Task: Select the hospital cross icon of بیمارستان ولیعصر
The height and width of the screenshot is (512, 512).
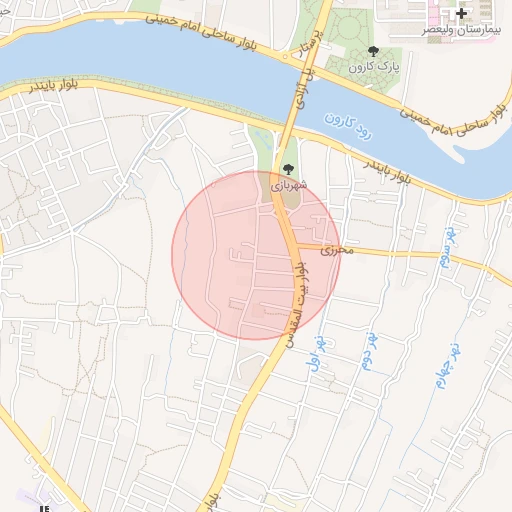Action: [x=461, y=14]
